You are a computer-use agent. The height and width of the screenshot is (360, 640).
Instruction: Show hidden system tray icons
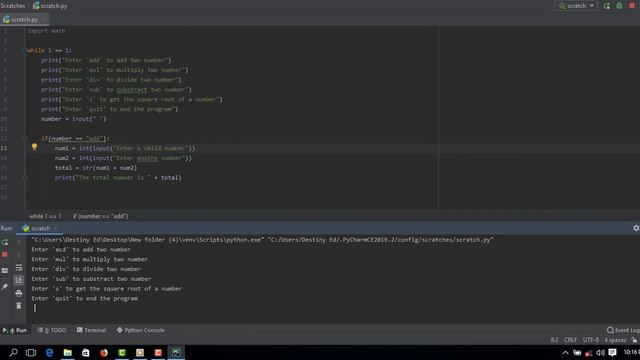pyautogui.click(x=565, y=353)
